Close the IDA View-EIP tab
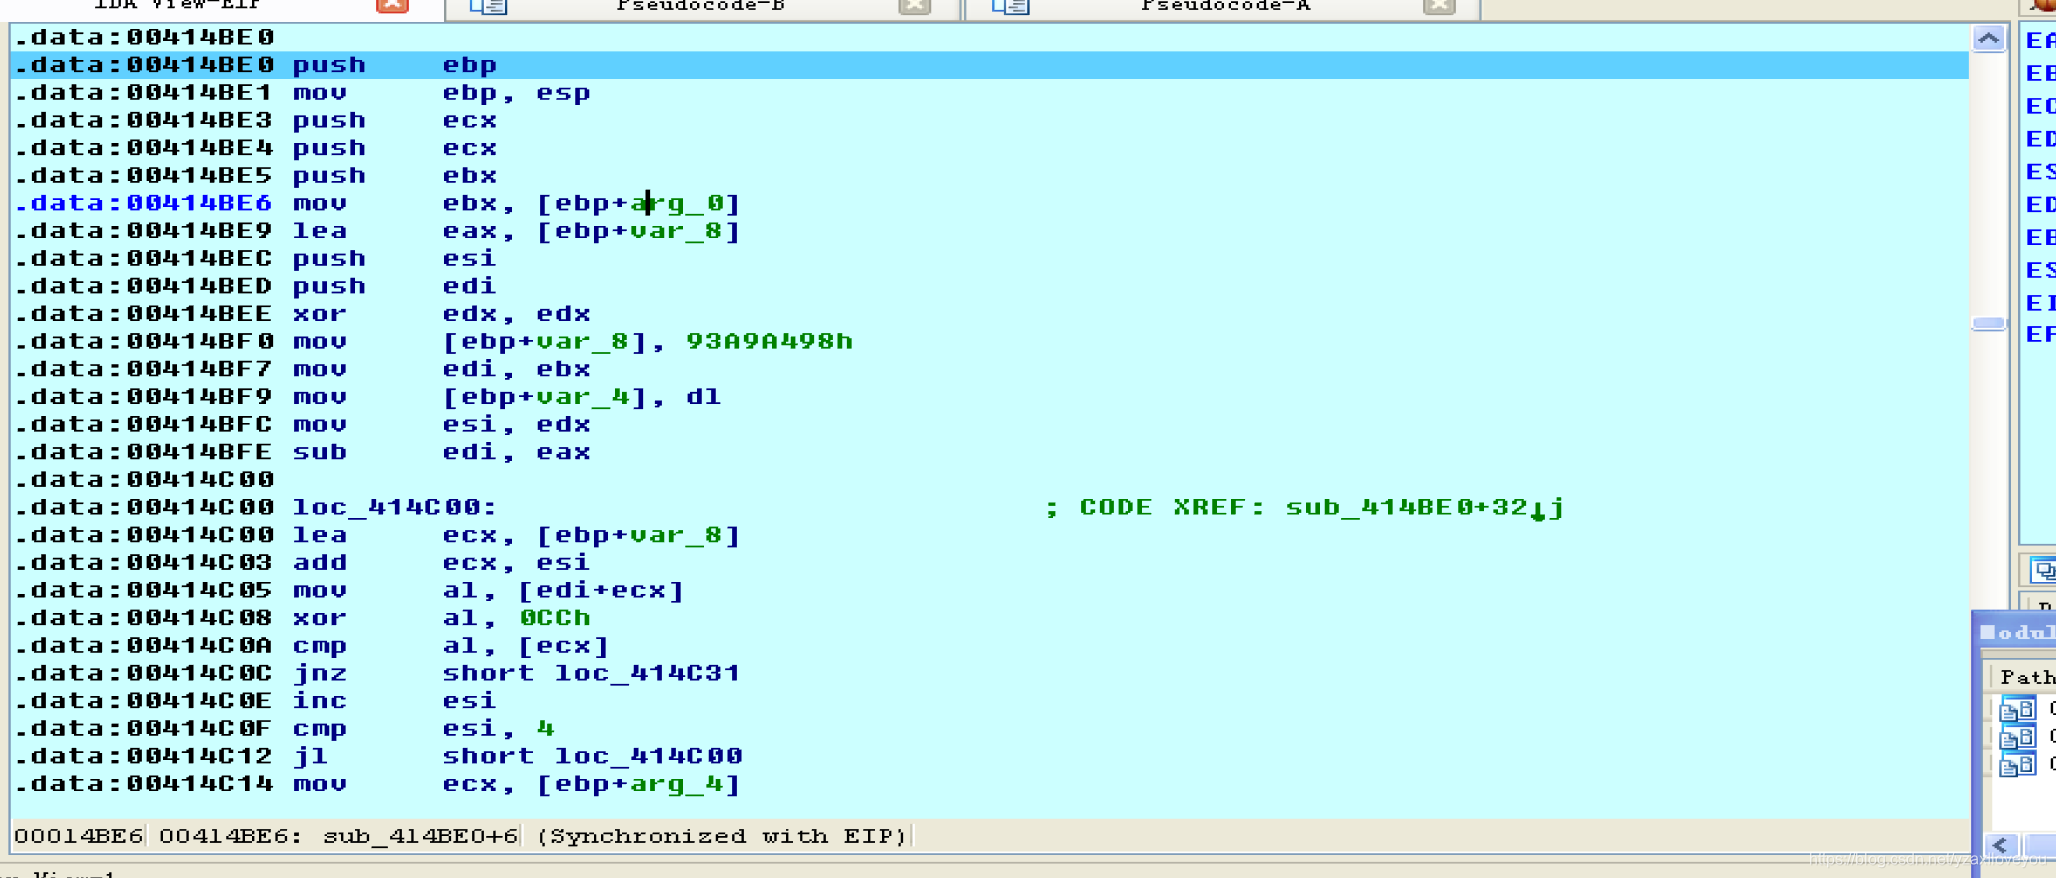Screen dimensions: 2056x878 [x=392, y=6]
